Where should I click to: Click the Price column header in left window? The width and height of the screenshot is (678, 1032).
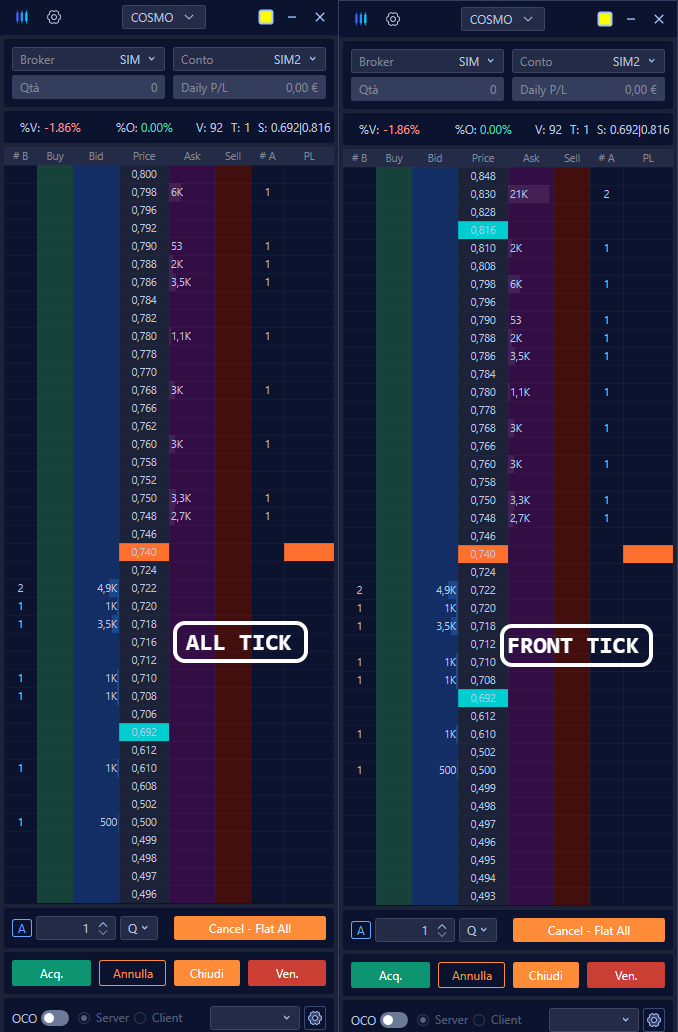144,156
